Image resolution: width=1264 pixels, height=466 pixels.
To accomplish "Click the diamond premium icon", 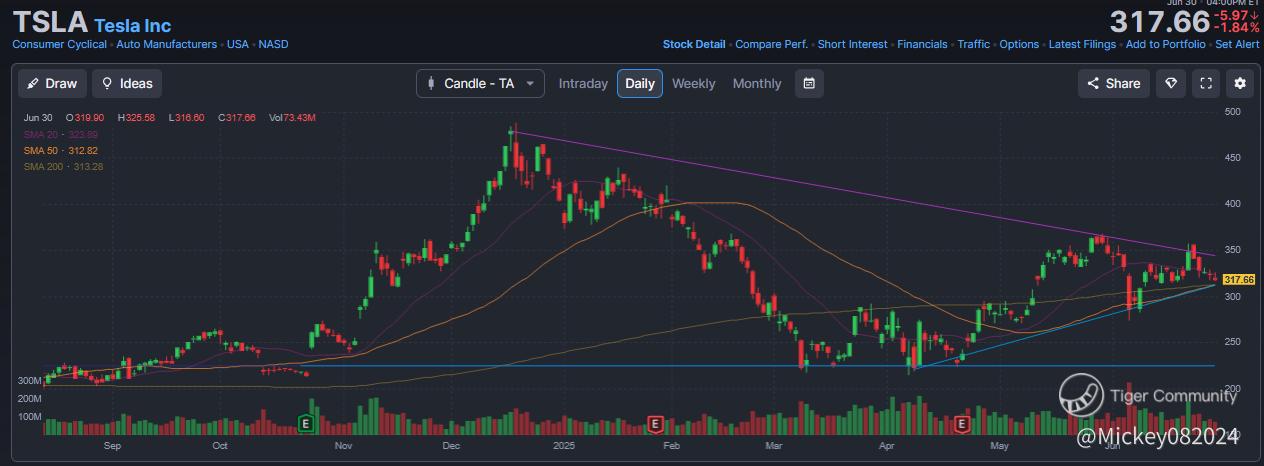I will click(1171, 84).
